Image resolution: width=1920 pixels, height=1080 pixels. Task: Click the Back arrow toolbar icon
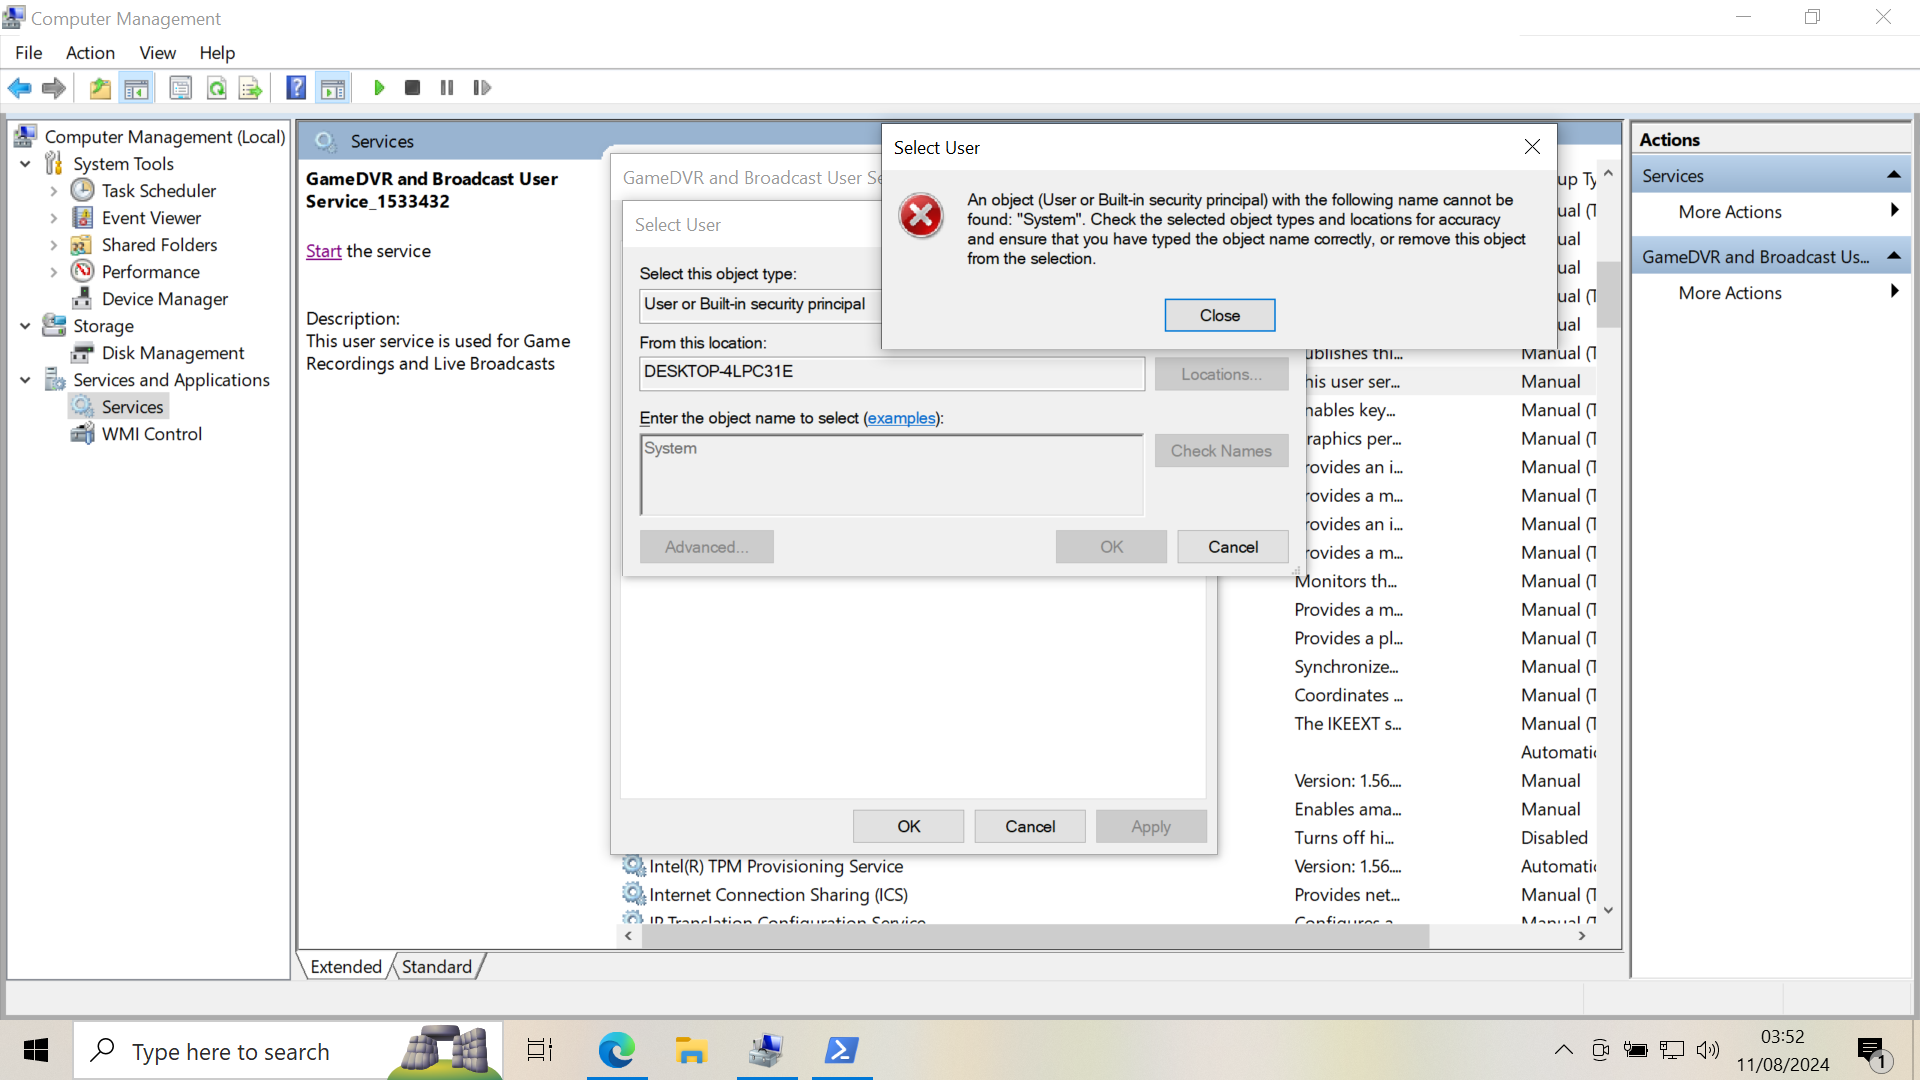coord(19,88)
